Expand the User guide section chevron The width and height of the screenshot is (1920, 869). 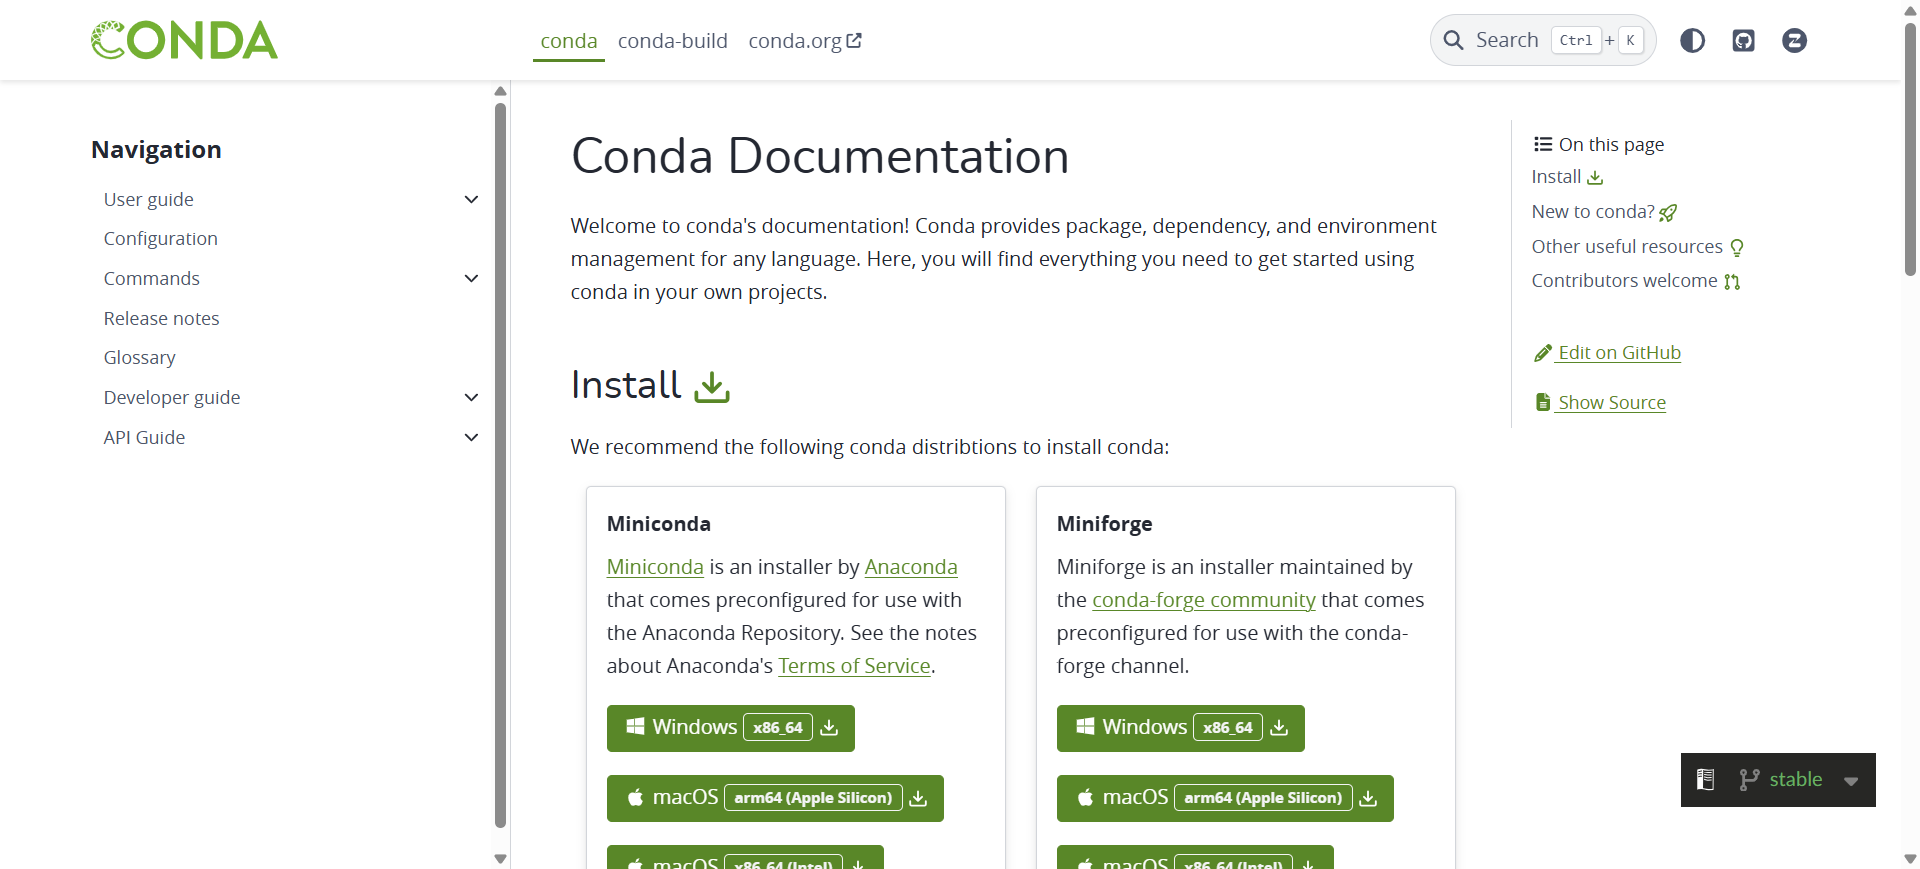pos(471,199)
